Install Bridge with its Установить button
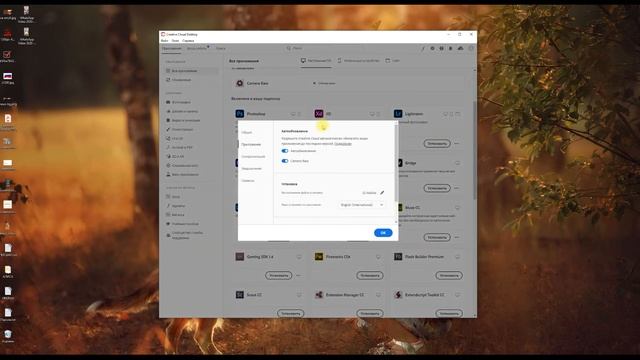 (x=437, y=188)
